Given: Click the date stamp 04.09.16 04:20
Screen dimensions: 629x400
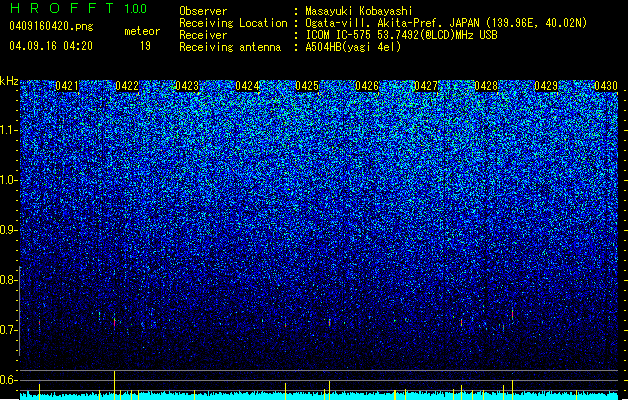Looking at the screenshot, I should click(51, 46).
